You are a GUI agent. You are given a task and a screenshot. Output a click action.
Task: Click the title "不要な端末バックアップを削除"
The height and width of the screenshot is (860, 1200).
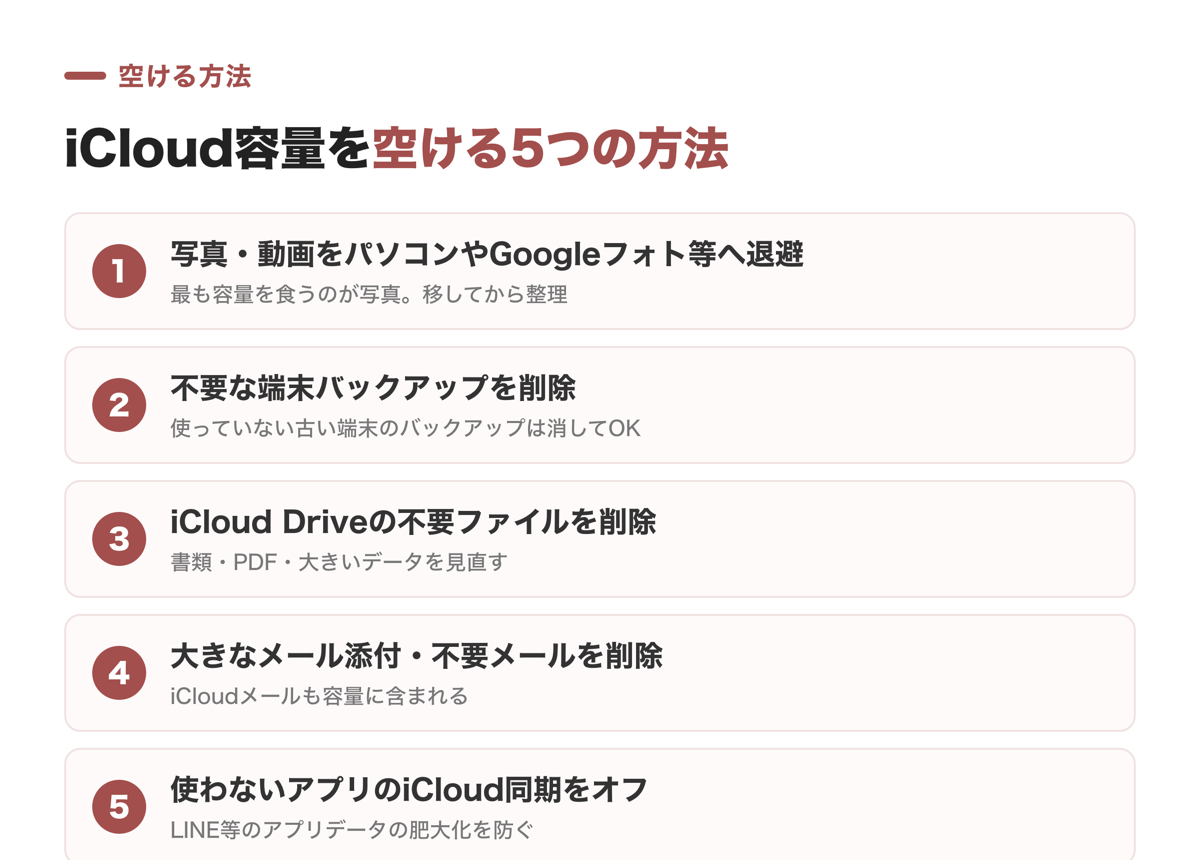click(x=373, y=388)
